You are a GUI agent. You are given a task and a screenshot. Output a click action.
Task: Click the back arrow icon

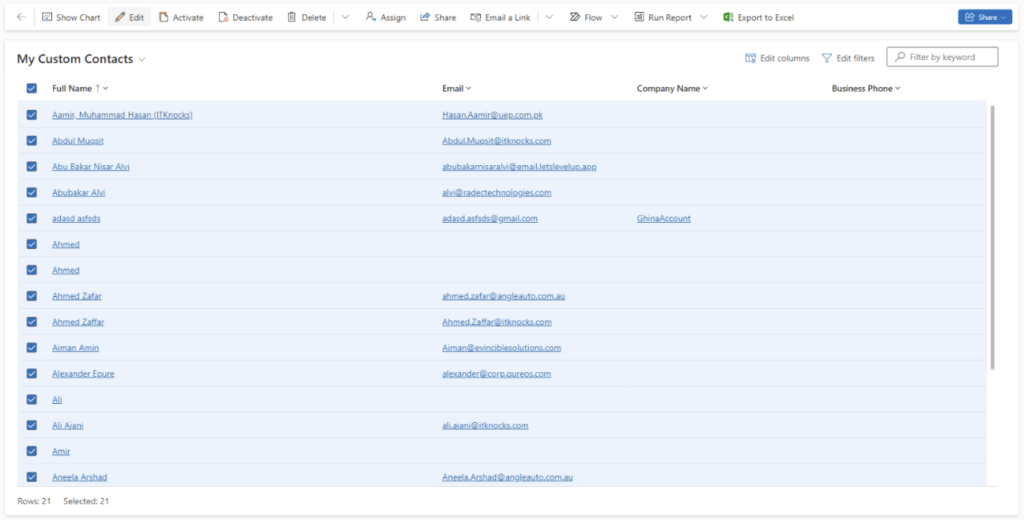pos(21,17)
